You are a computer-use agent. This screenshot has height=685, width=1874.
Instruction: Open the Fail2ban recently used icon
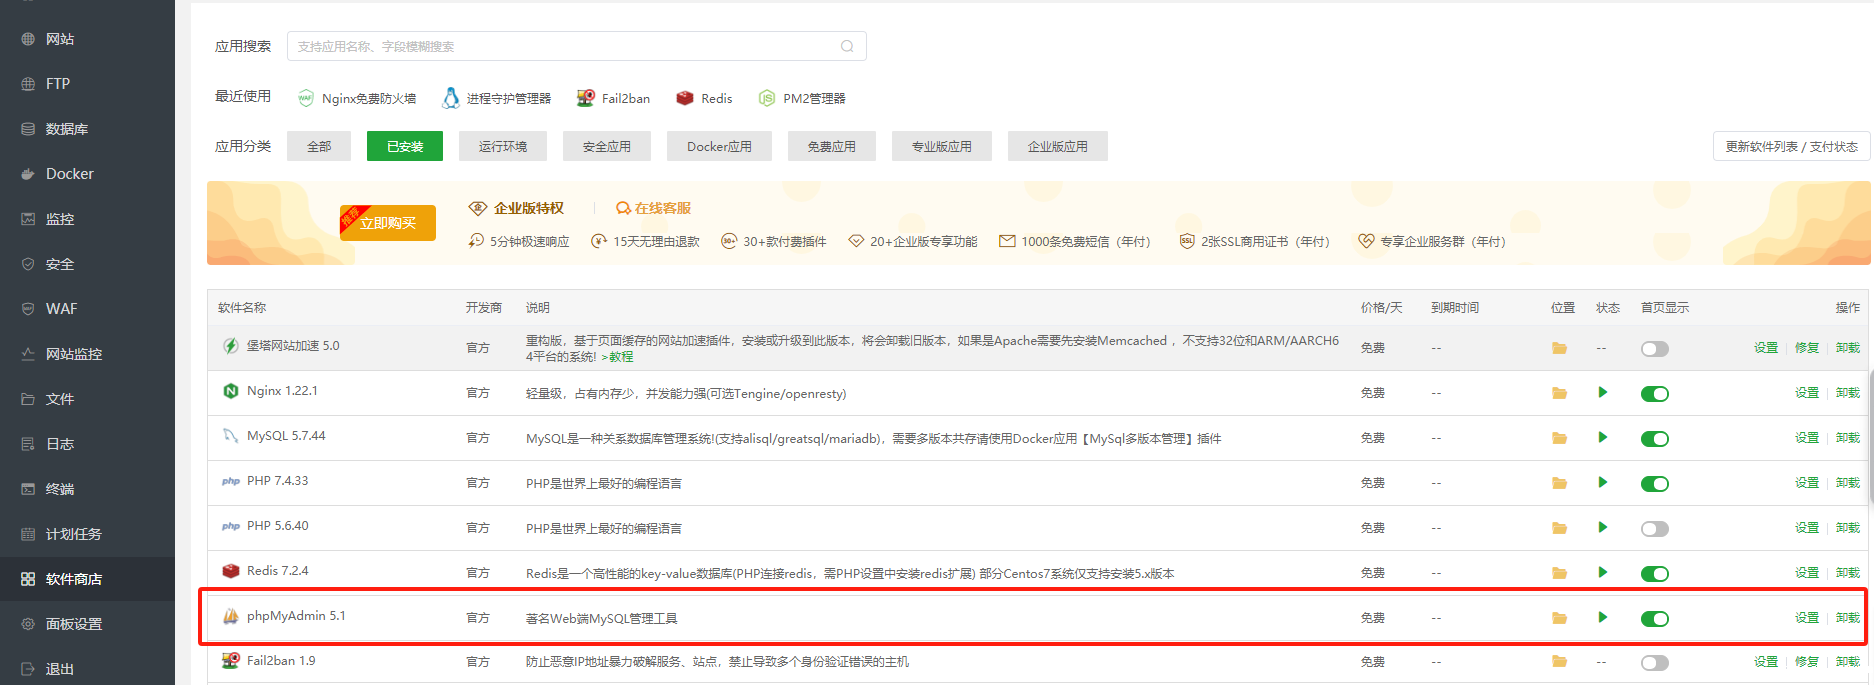pos(586,98)
